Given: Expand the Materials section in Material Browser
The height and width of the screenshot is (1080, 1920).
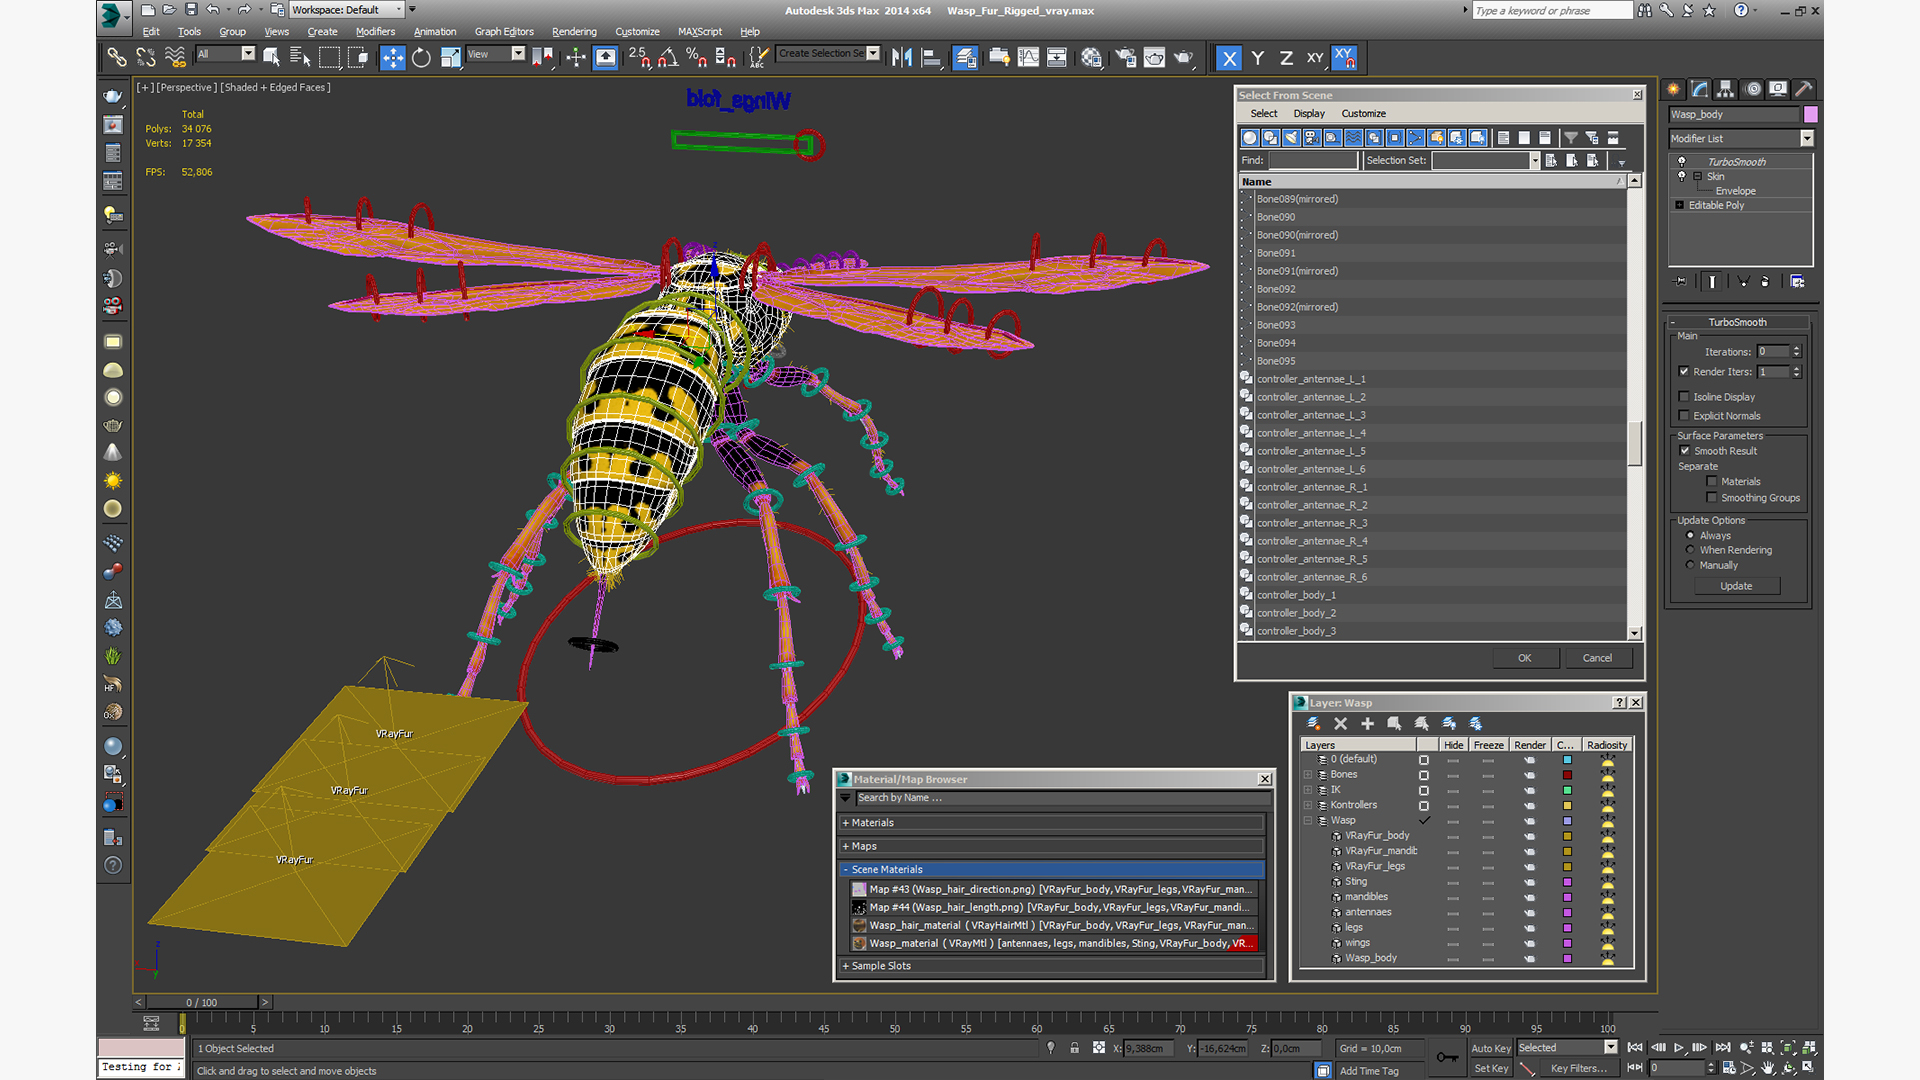Looking at the screenshot, I should click(1051, 823).
